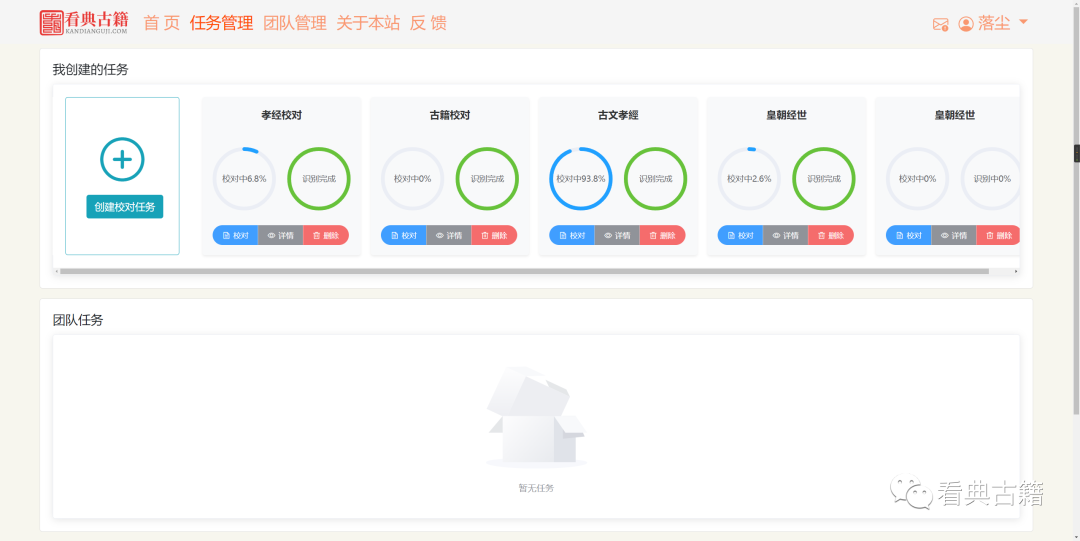
Task: Expand the 落尘 account dropdown arrow
Action: (1023, 22)
